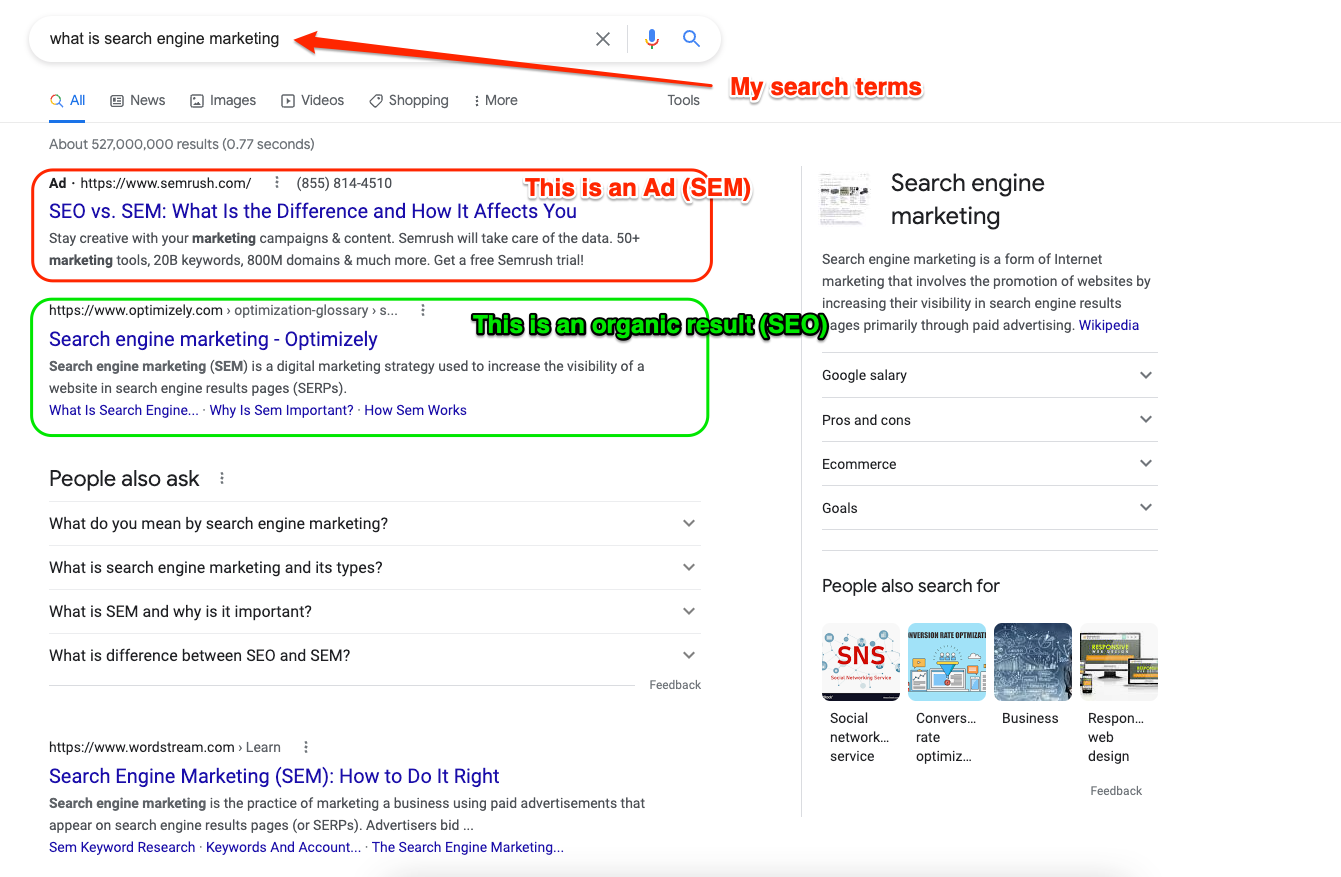
Task: Click the 'How Sem Works' sitelink
Action: point(415,410)
